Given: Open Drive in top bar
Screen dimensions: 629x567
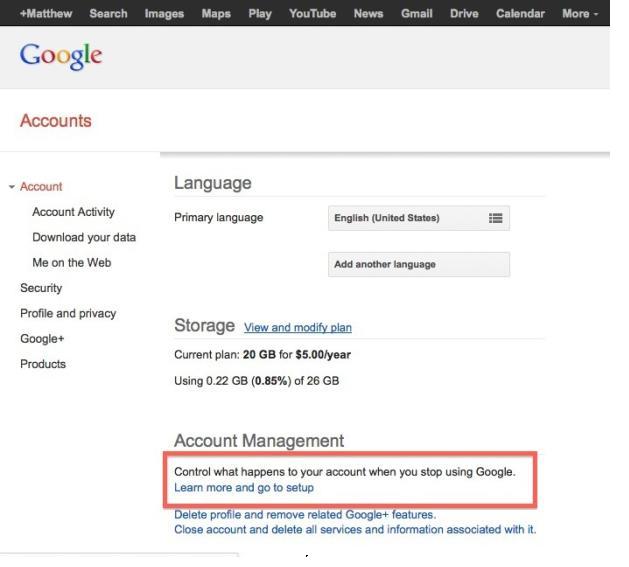Looking at the screenshot, I should pyautogui.click(x=464, y=14).
